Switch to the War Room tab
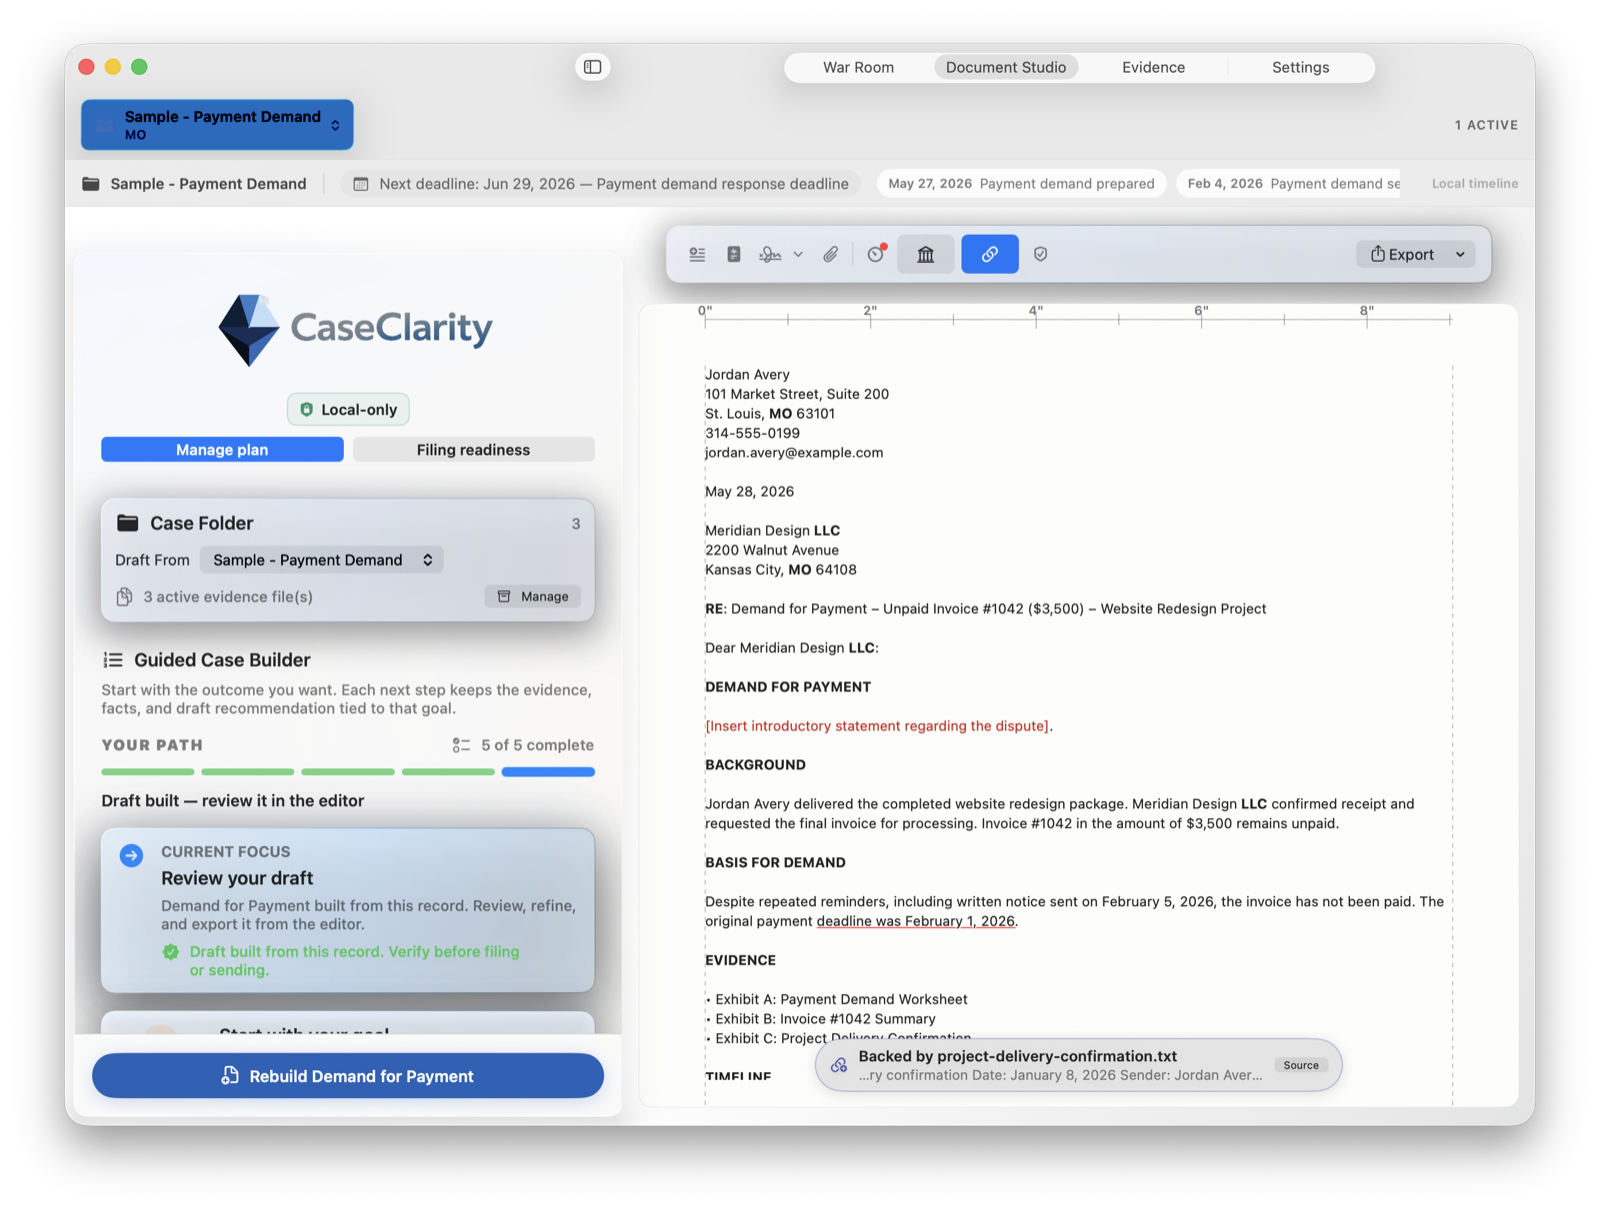This screenshot has height=1211, width=1600. [858, 68]
